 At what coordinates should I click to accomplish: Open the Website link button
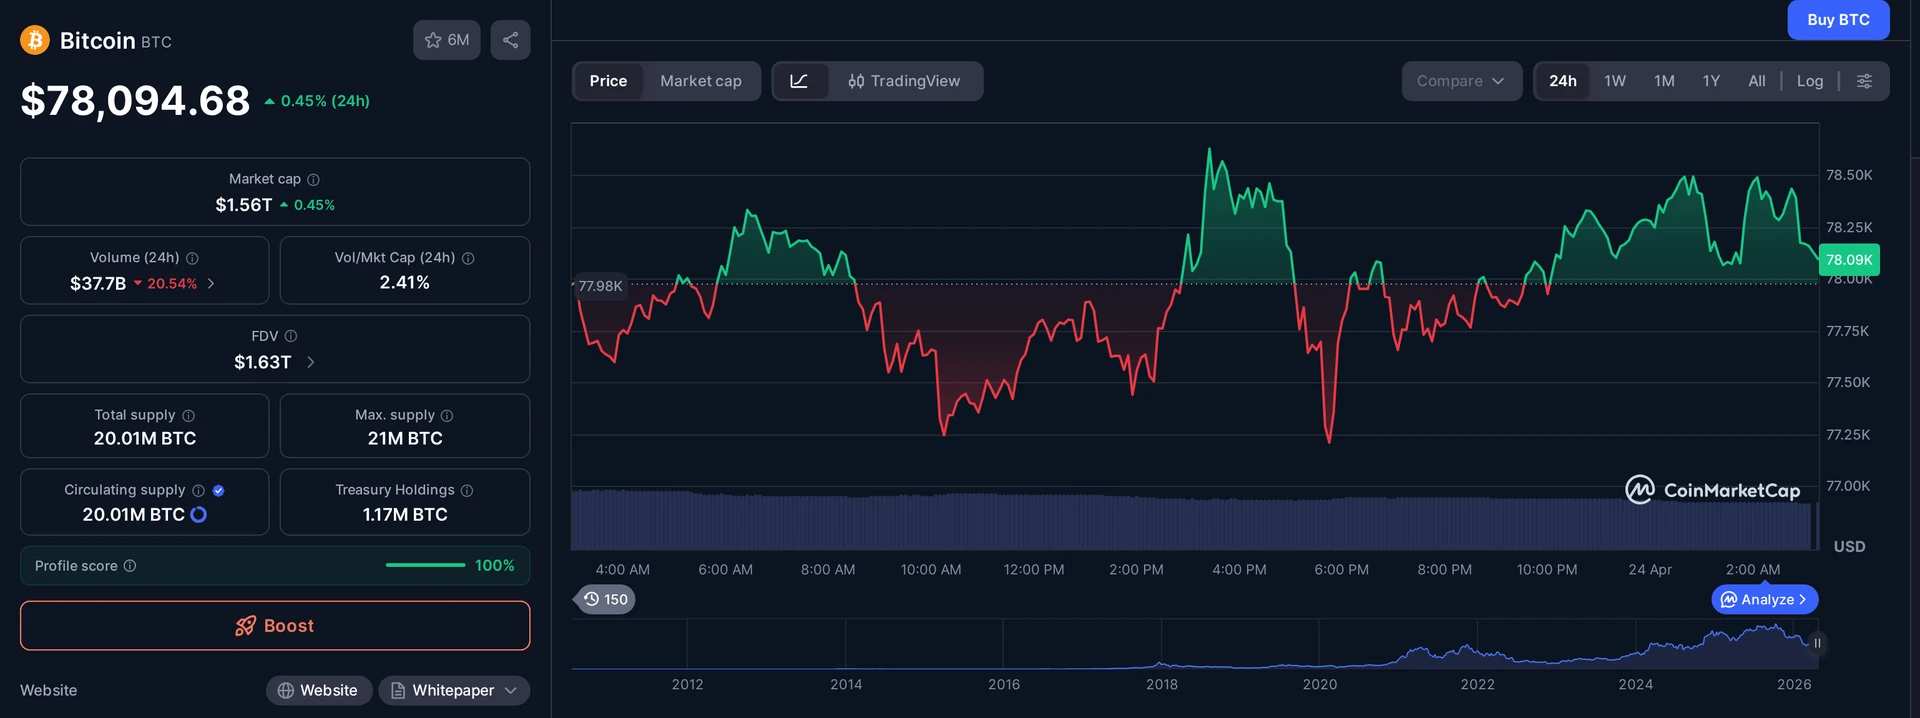(x=319, y=690)
